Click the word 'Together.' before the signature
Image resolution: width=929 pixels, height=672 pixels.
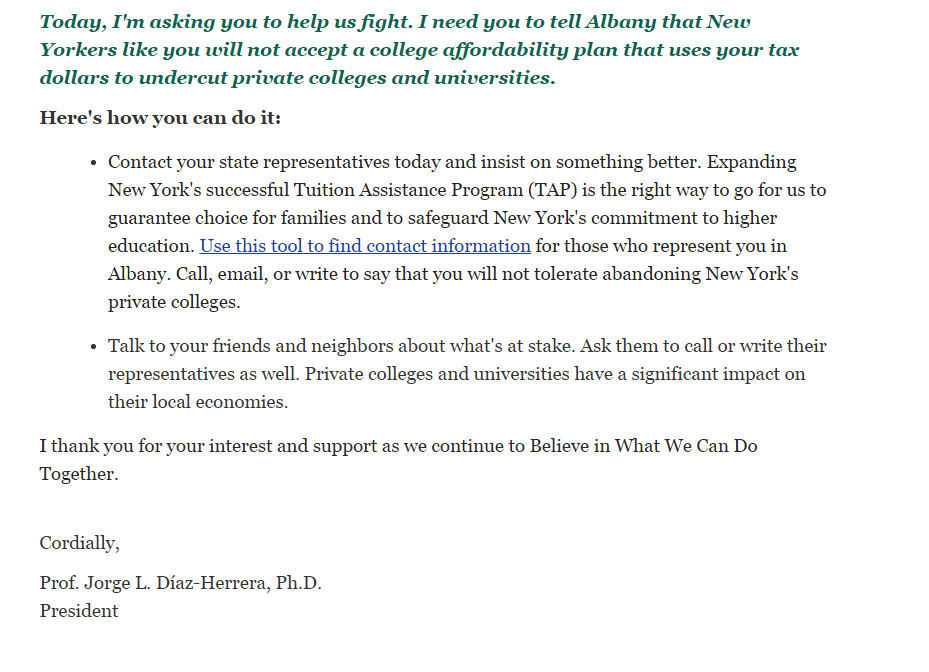pyautogui.click(x=79, y=474)
